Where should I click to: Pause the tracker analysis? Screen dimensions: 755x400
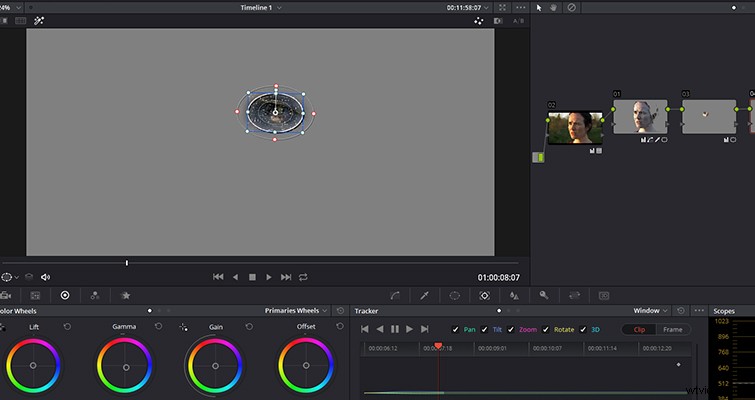(395, 329)
